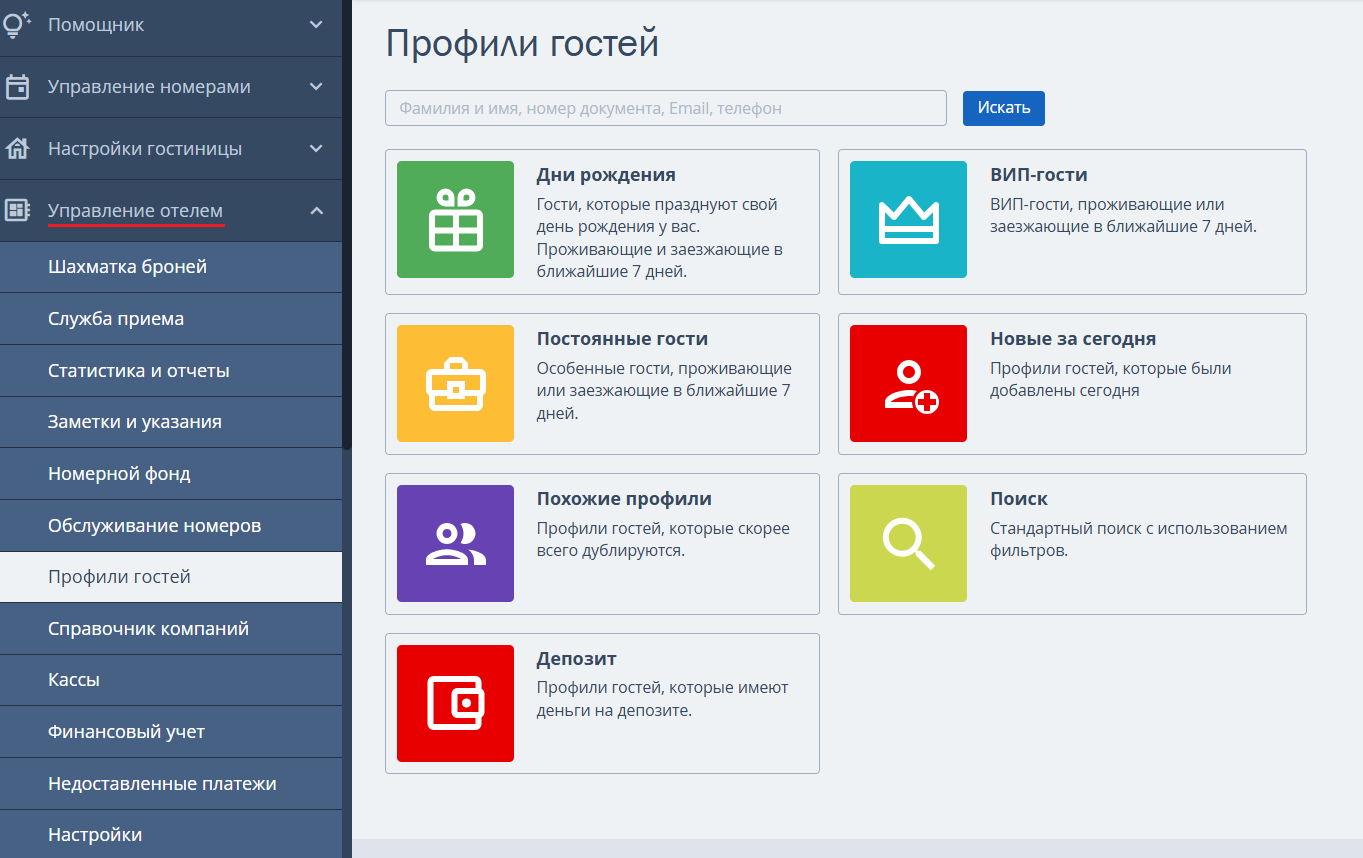Click the Похожие профили heading
The width and height of the screenshot is (1363, 858).
(x=624, y=499)
